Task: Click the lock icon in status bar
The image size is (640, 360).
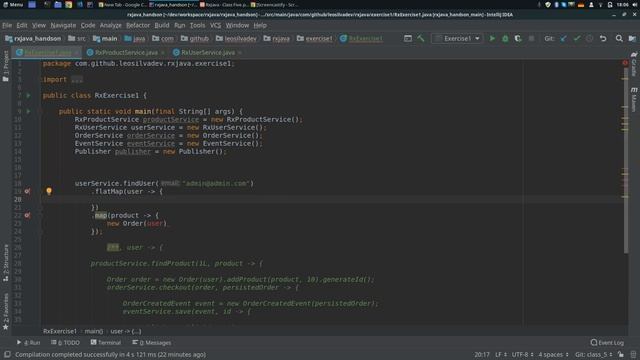Action: point(621,354)
